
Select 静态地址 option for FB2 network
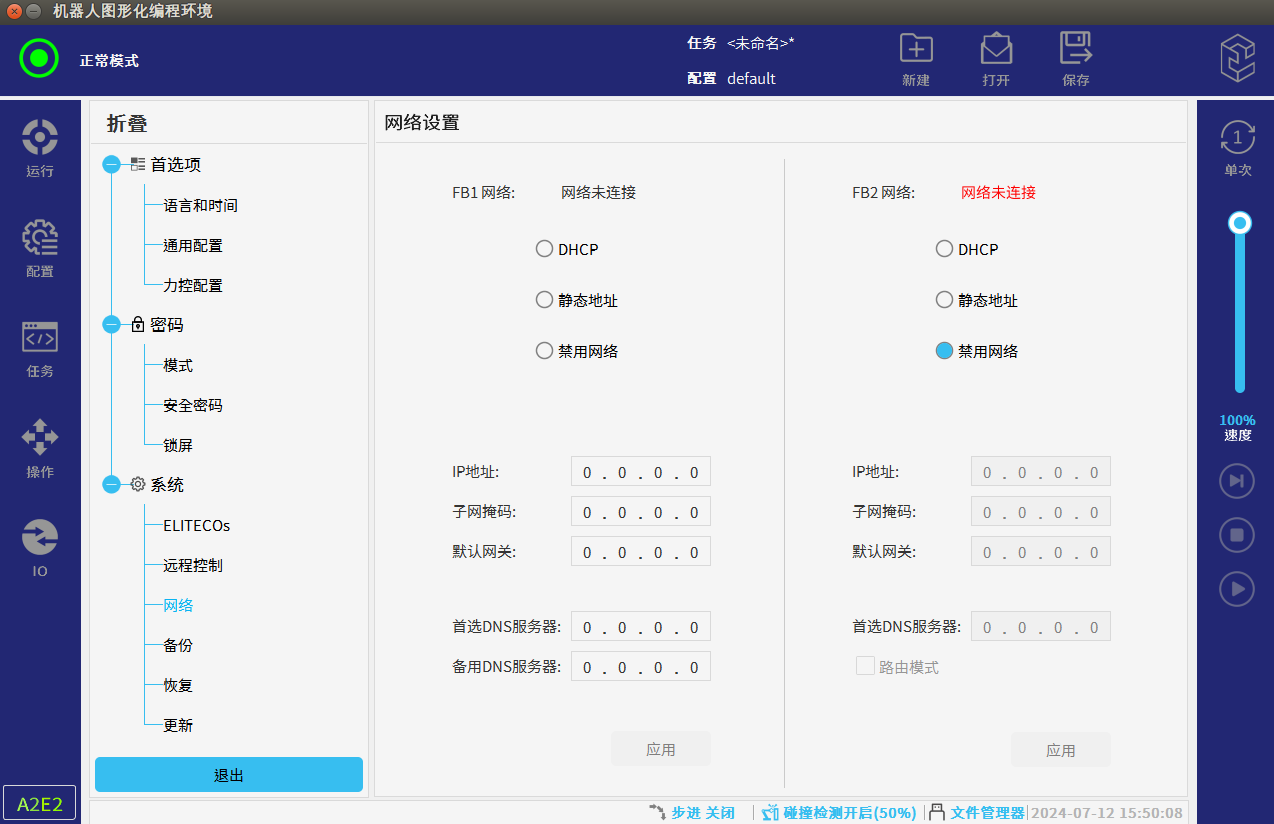(x=944, y=300)
